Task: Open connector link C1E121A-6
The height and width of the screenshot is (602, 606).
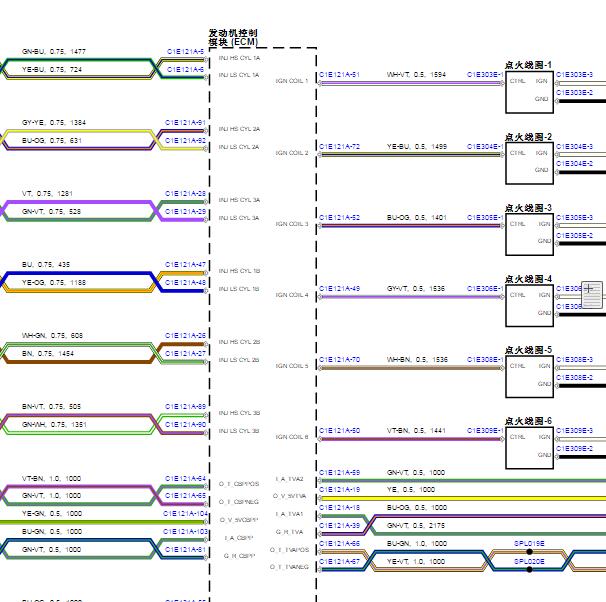Action: click(x=185, y=70)
